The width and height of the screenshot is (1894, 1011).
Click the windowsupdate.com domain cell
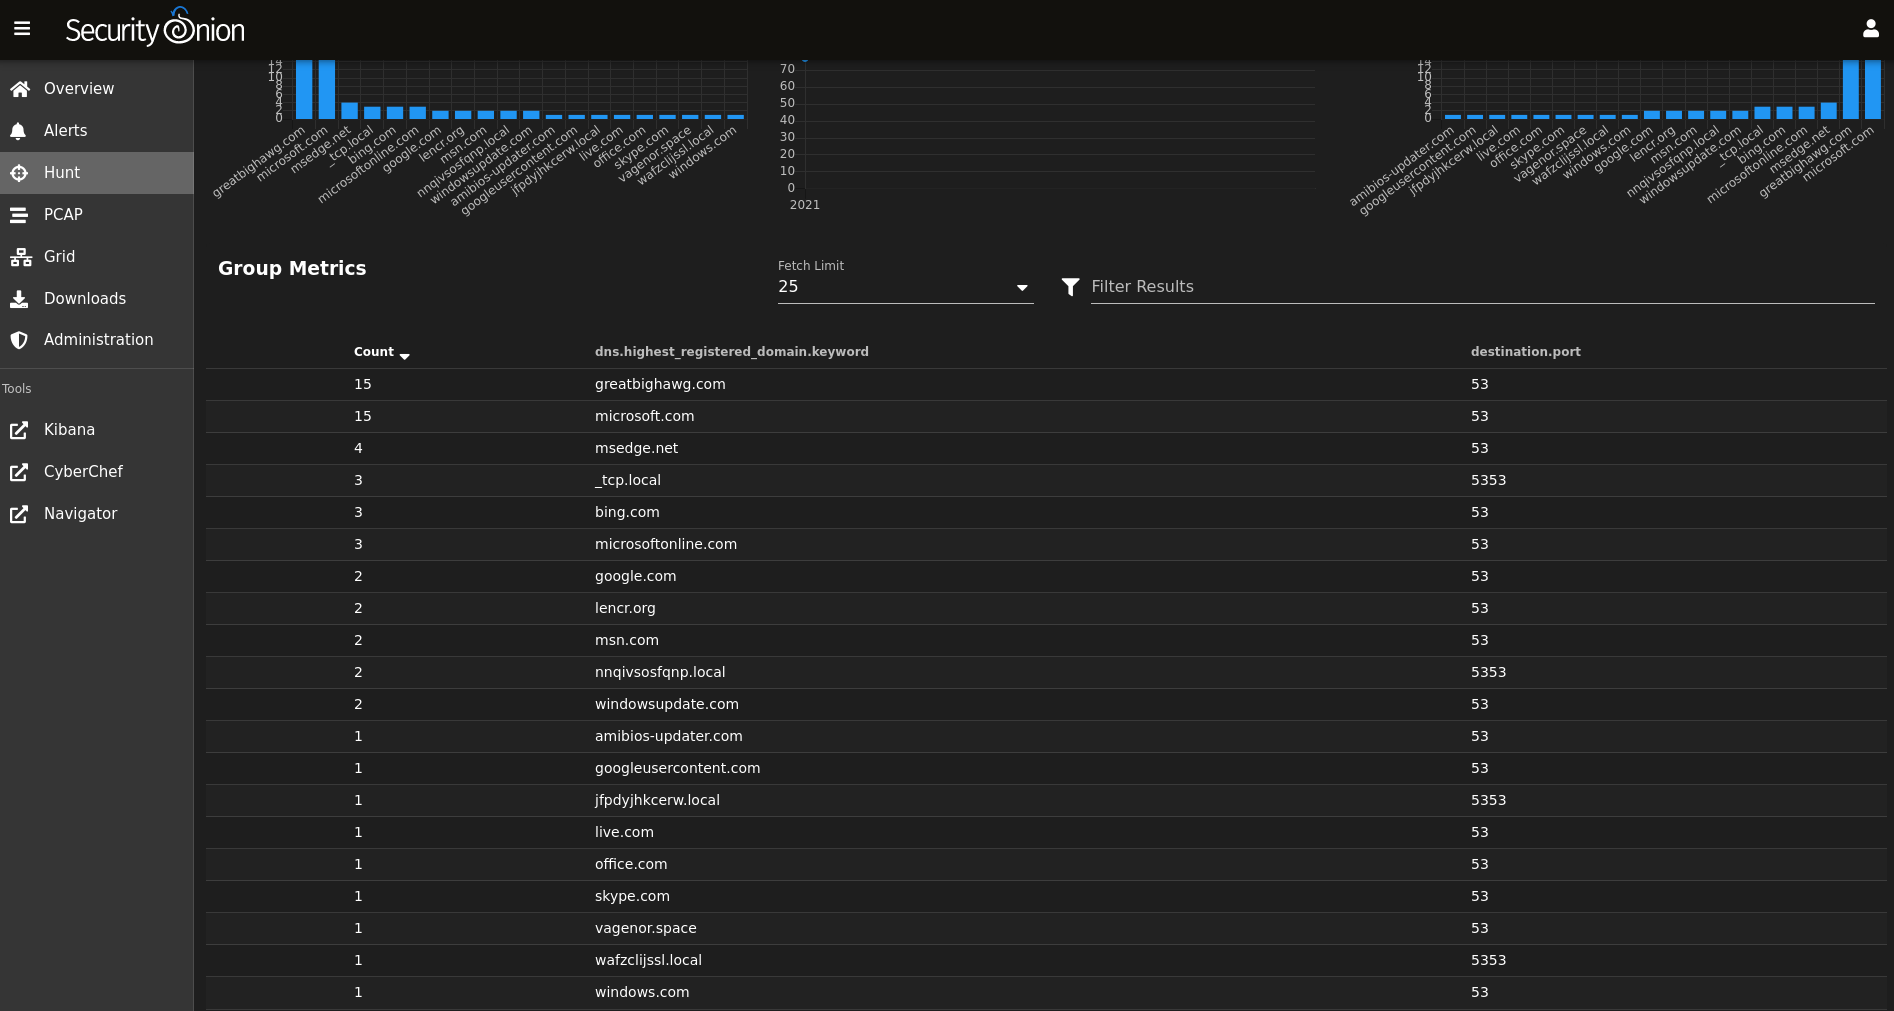pyautogui.click(x=667, y=704)
